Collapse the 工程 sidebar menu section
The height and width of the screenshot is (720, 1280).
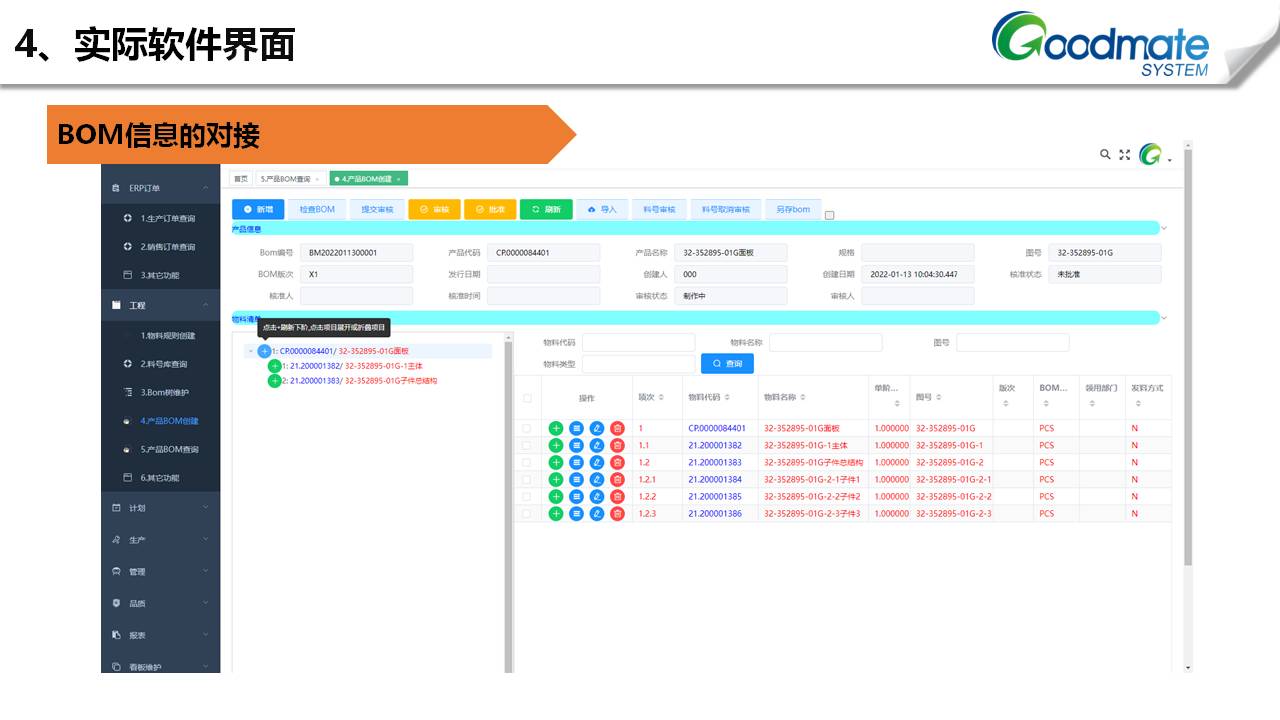(205, 305)
